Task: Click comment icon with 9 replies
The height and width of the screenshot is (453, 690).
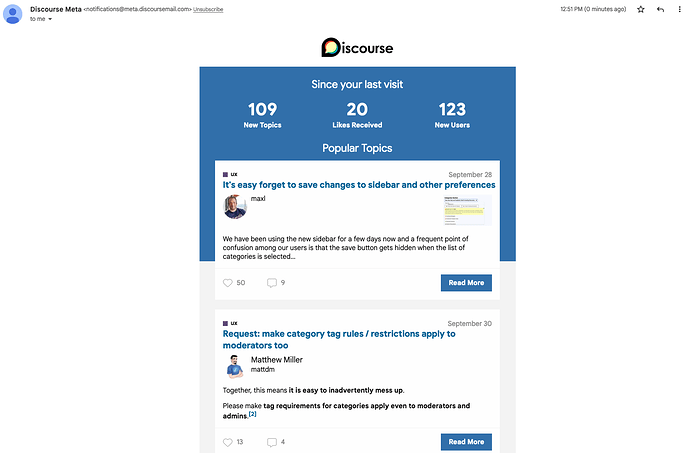Action: point(272,283)
